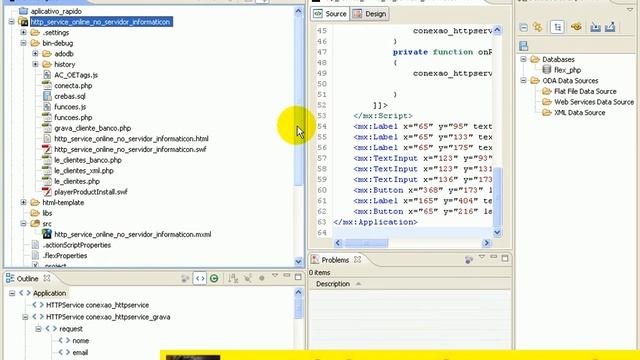640x360 pixels.
Task: Collapse the bin-debug folder
Action: pyautogui.click(x=23, y=43)
